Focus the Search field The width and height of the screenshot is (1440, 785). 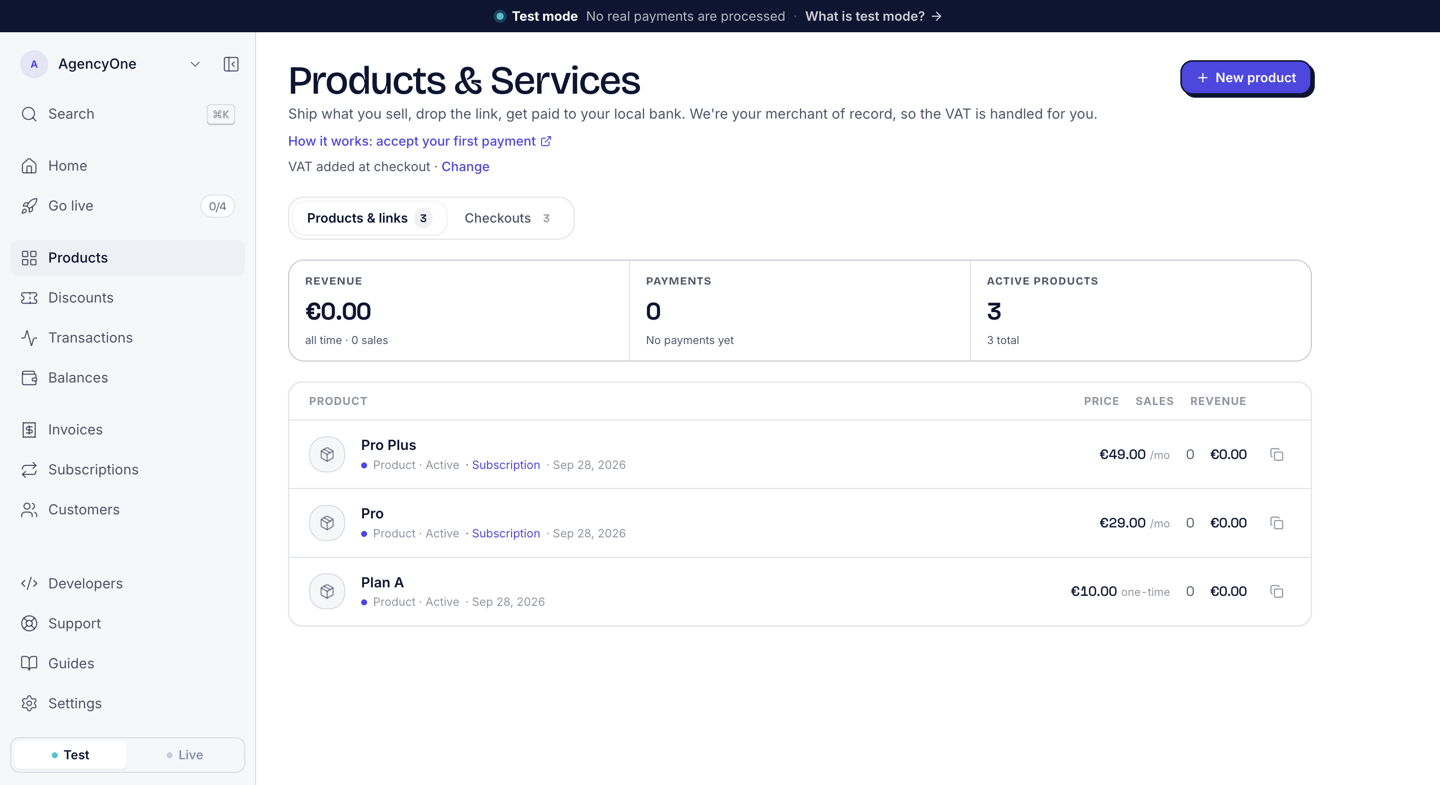coord(128,114)
